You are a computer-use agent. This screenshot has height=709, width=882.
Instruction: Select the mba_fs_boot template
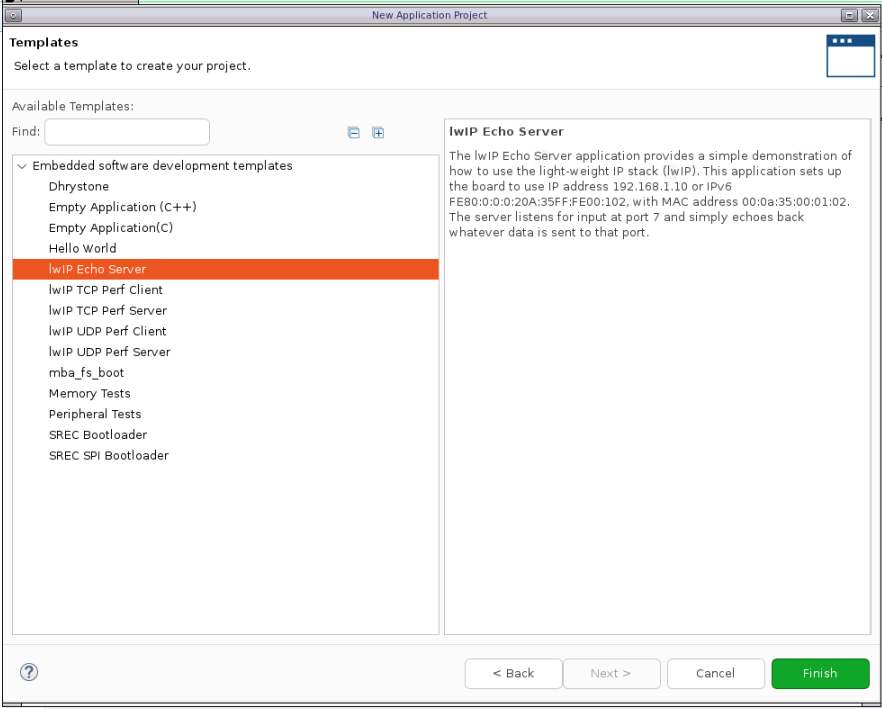(x=86, y=373)
